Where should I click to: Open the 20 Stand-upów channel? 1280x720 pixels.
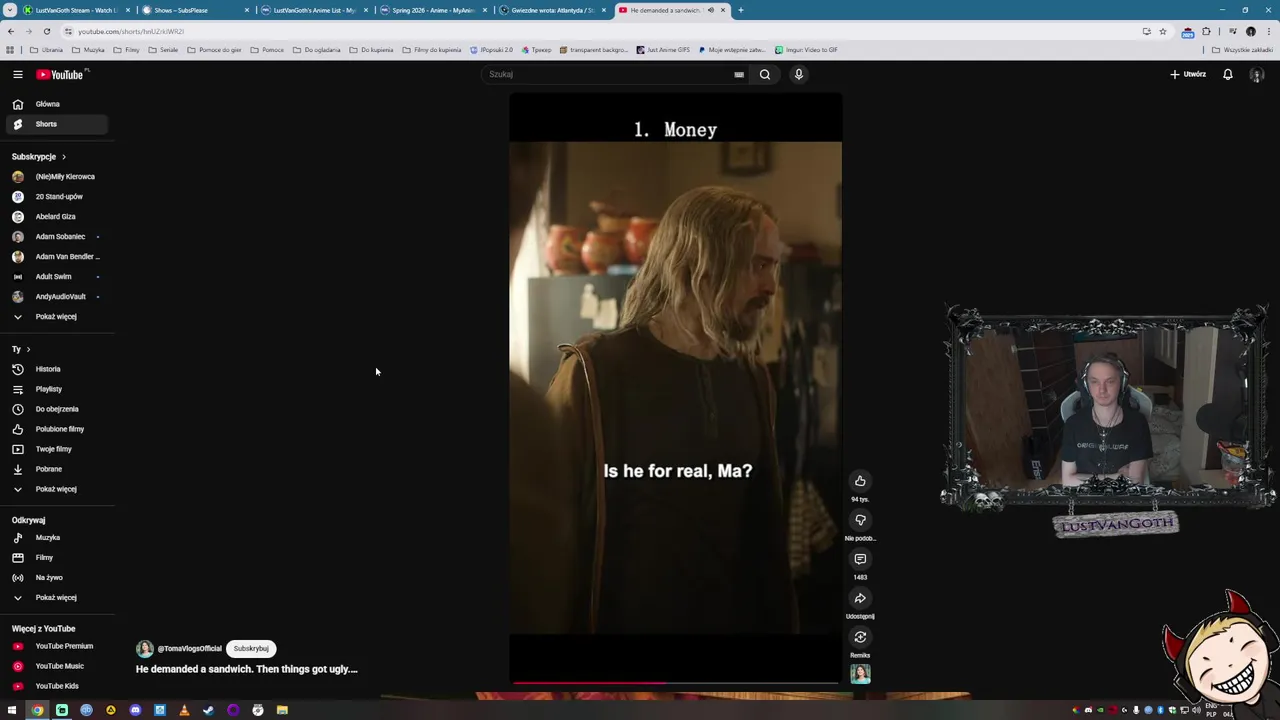point(57,197)
